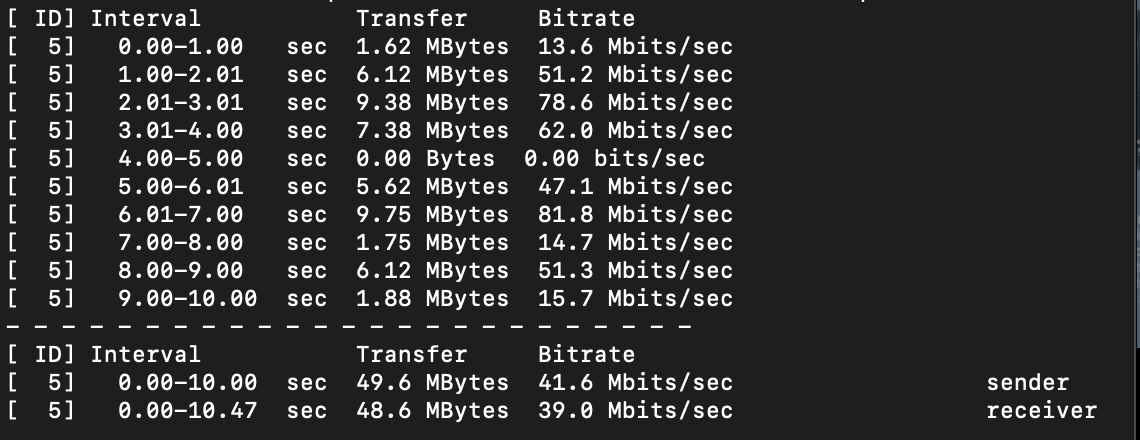The width and height of the screenshot is (1140, 440).
Task: Click the first Interval column header
Action: point(145,18)
